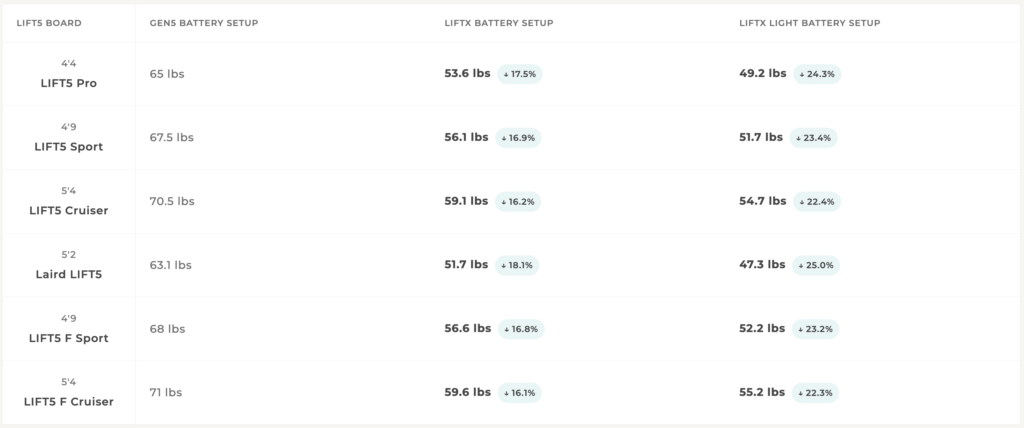Viewport: 1024px width, 428px height.
Task: Click the LIFT5 BOARD column header
Action: (49, 23)
